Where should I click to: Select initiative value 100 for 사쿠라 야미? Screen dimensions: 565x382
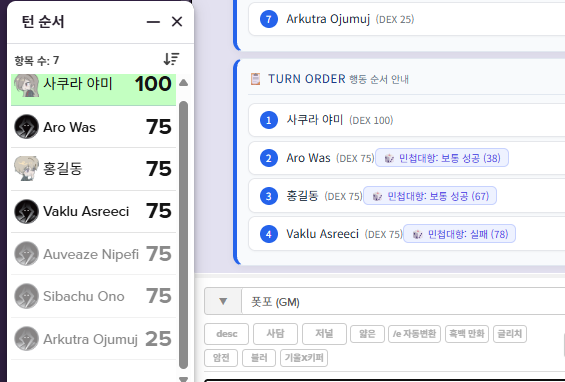153,84
